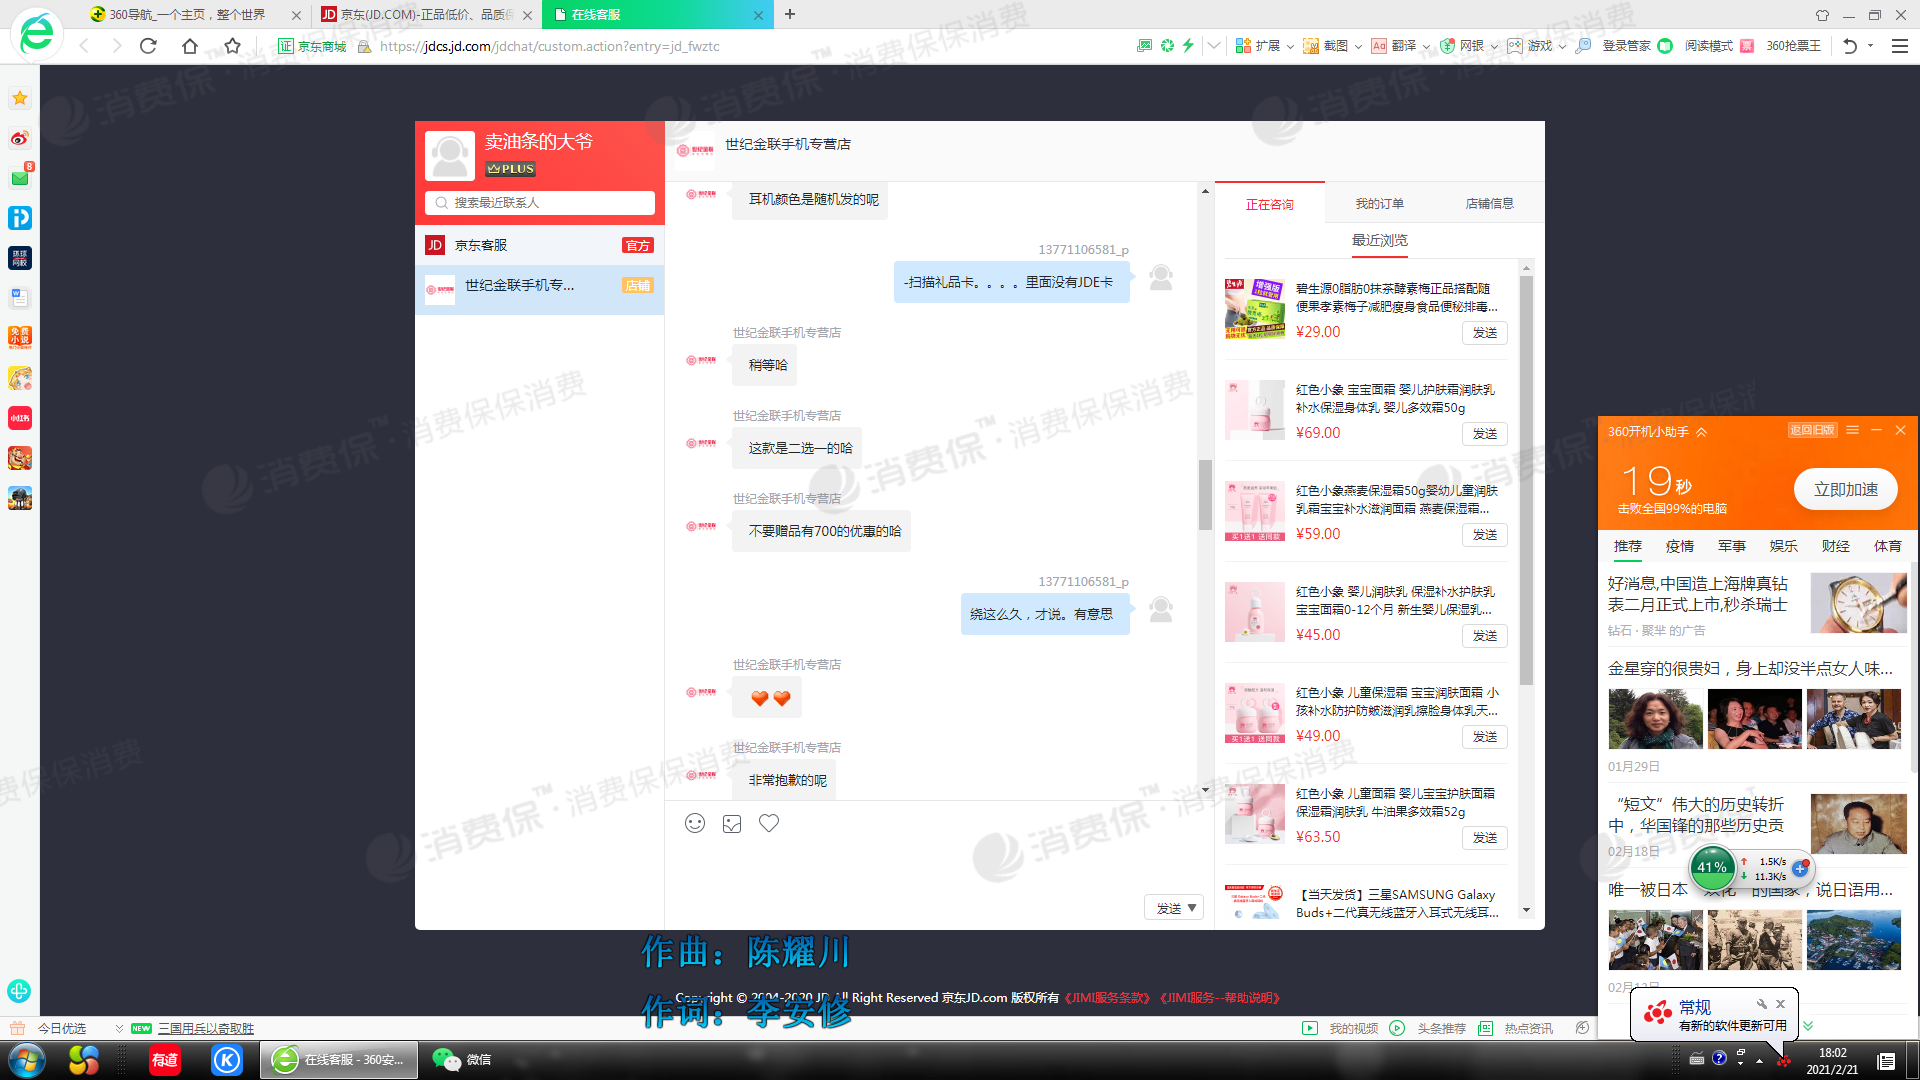Screen dimensions: 1920x1080
Task: Click the WeChat icon in taskbar
Action: click(447, 1059)
